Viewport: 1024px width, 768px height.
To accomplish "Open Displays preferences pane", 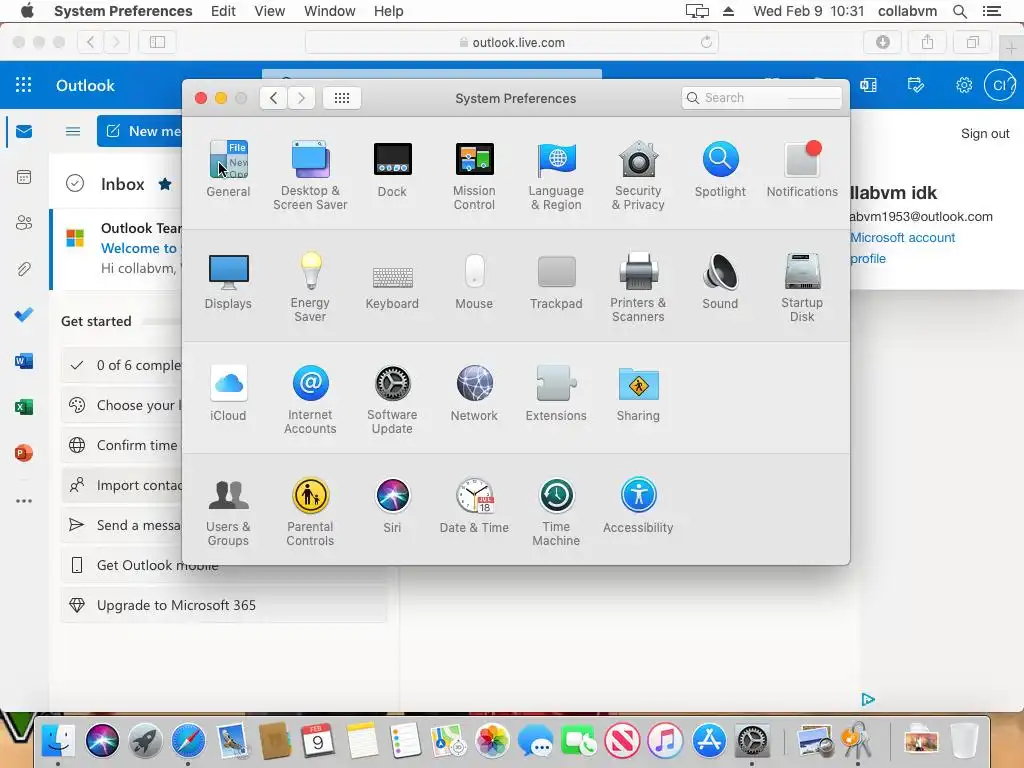I will tap(228, 281).
